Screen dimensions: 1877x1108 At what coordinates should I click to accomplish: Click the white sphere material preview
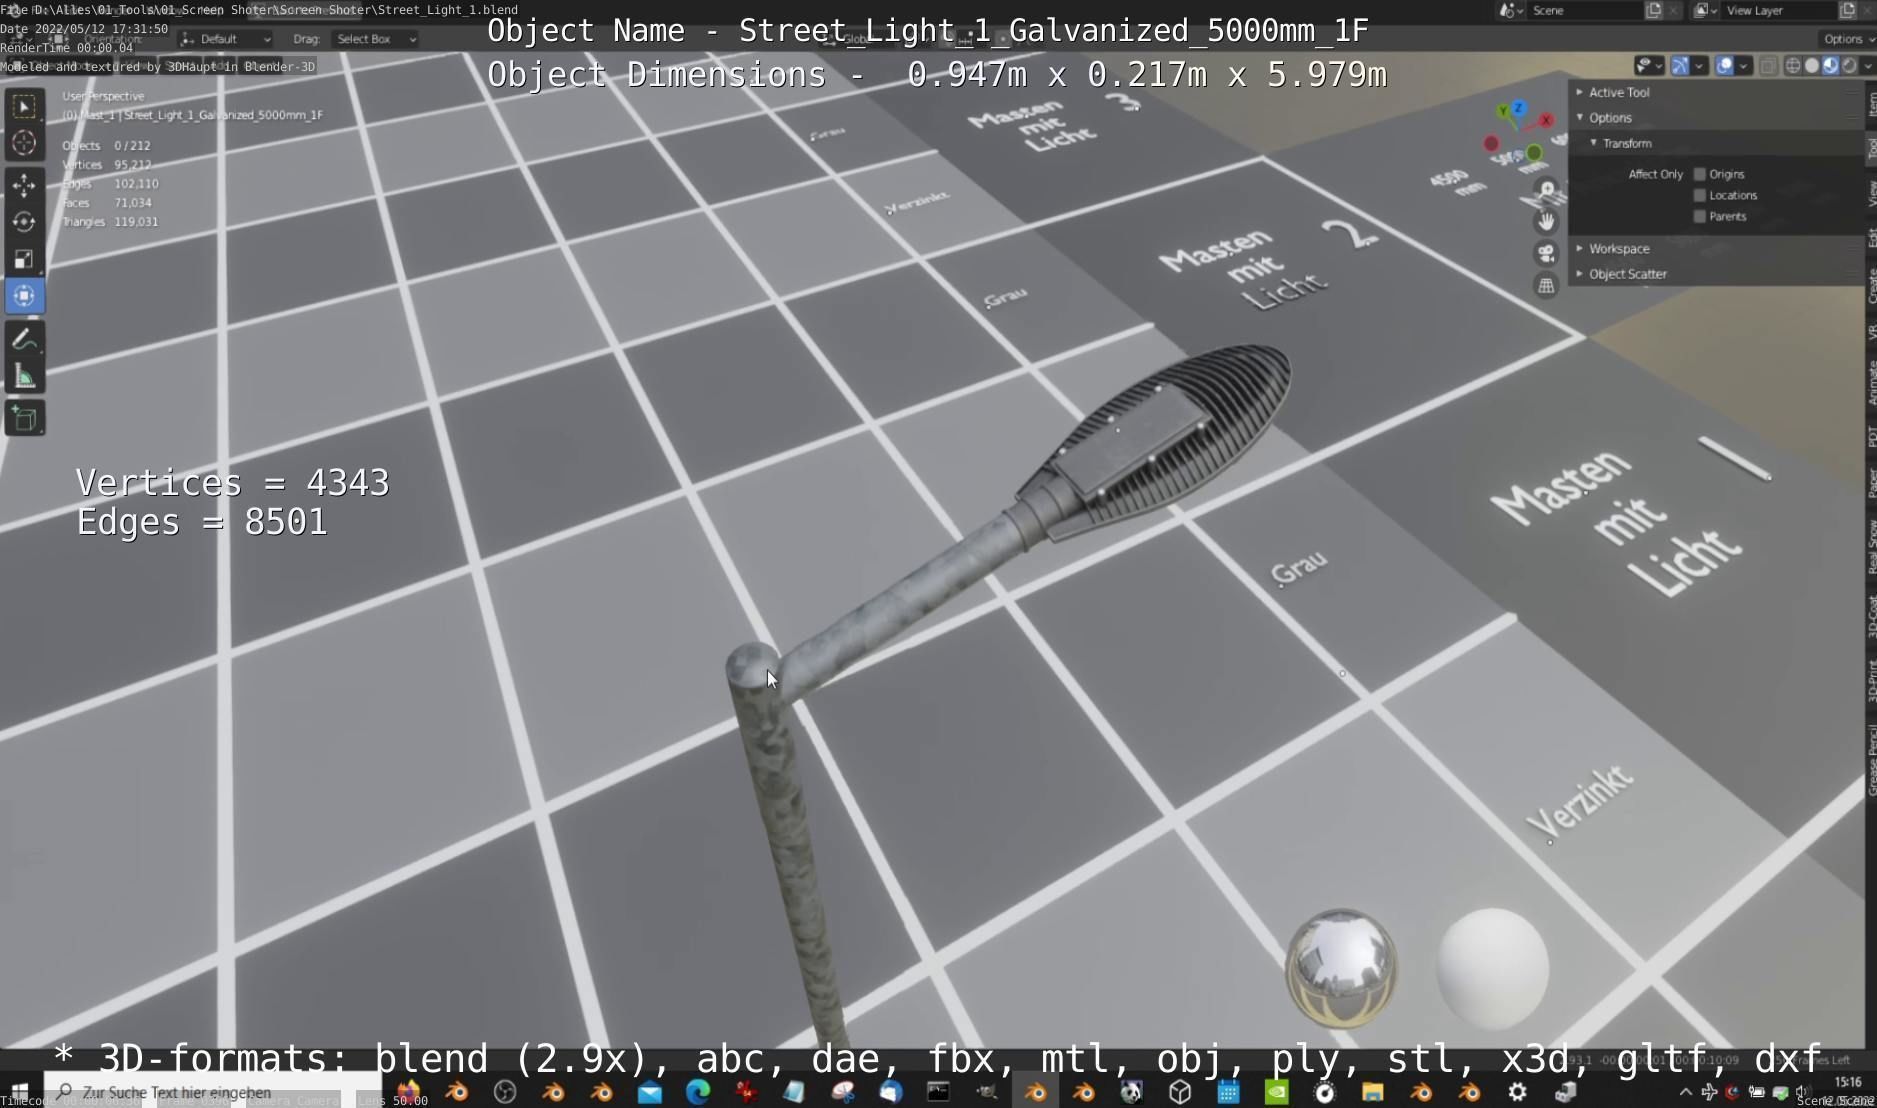[1492, 968]
